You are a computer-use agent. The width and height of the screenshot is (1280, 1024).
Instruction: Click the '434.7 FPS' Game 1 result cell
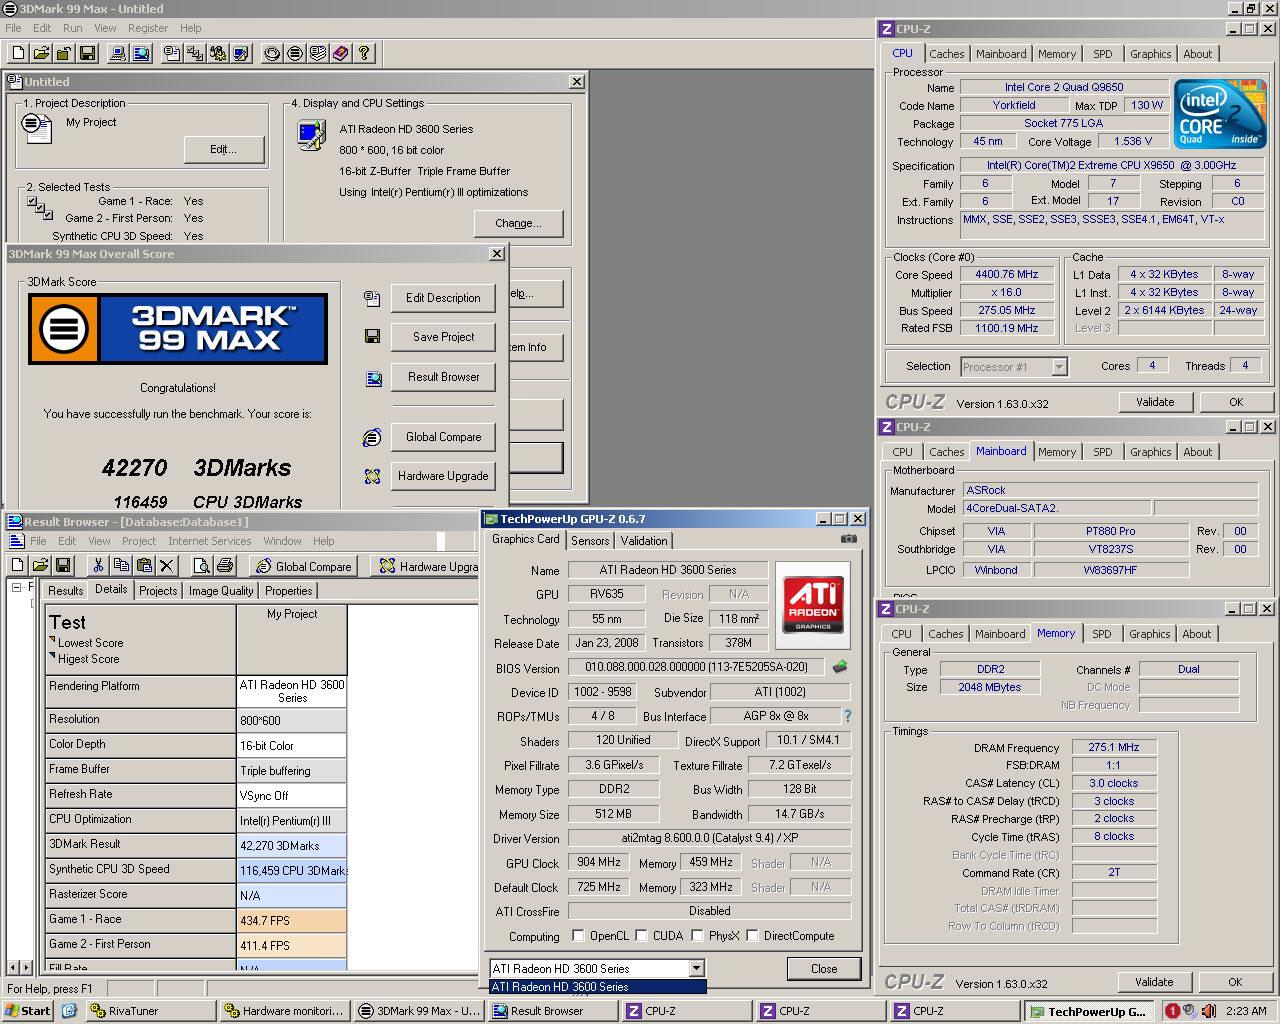point(292,920)
